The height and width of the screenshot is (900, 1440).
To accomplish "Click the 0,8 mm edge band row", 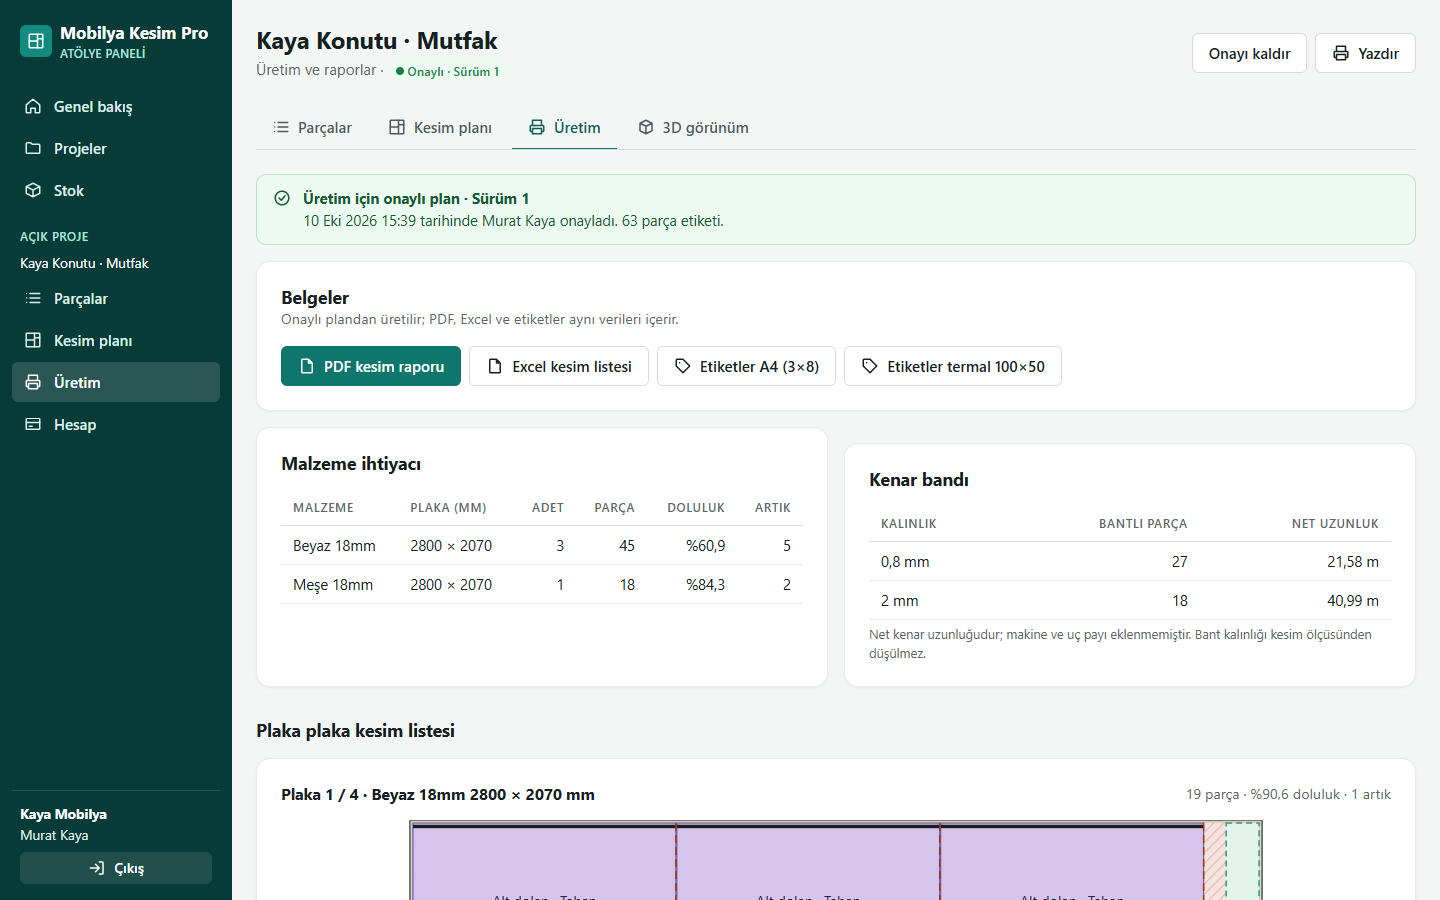I will click(x=1130, y=562).
